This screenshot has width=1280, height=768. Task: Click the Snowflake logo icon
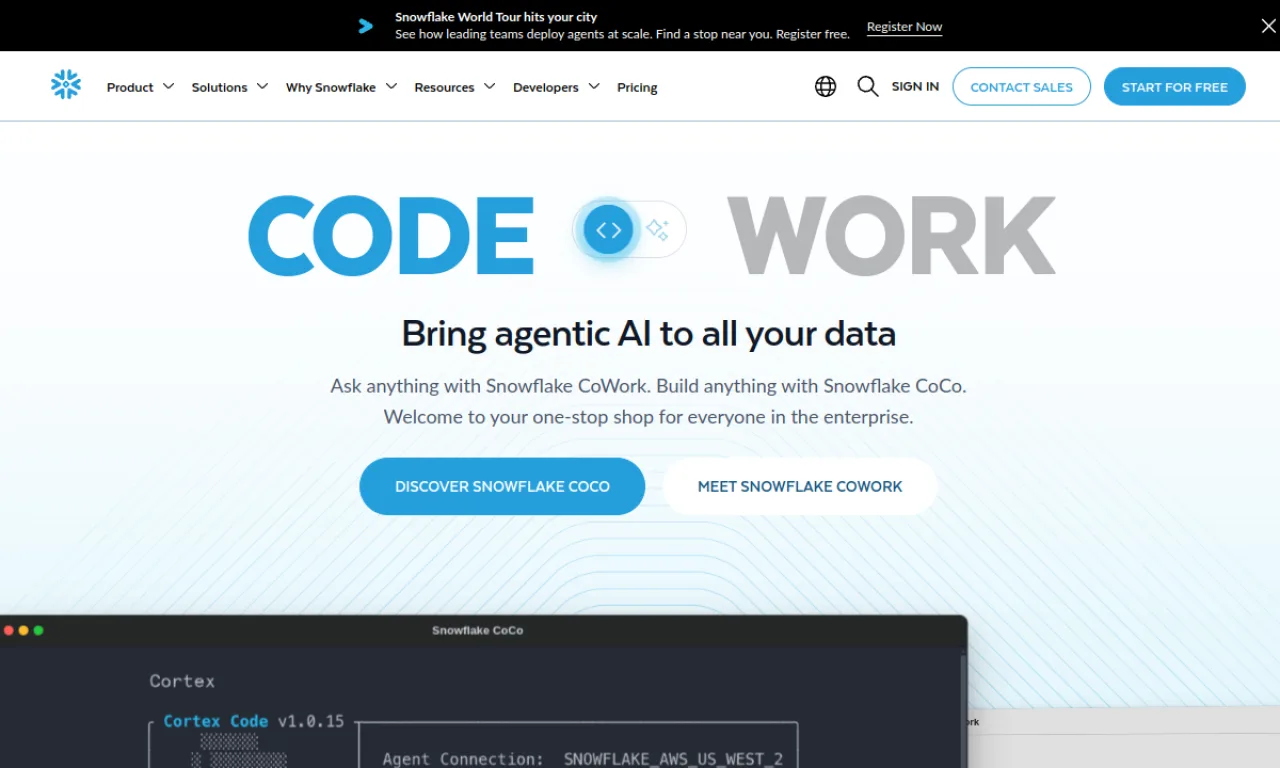click(x=66, y=85)
